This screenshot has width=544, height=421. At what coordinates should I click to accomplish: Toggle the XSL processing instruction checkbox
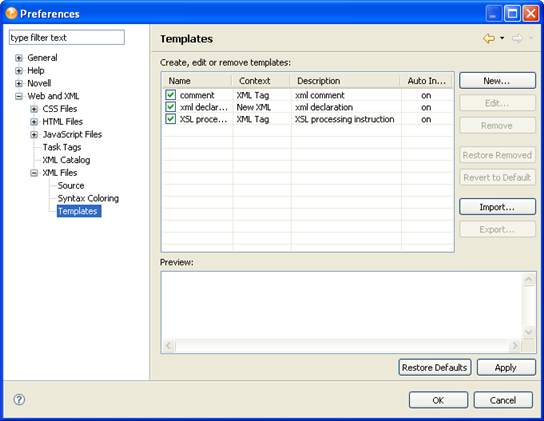point(170,119)
